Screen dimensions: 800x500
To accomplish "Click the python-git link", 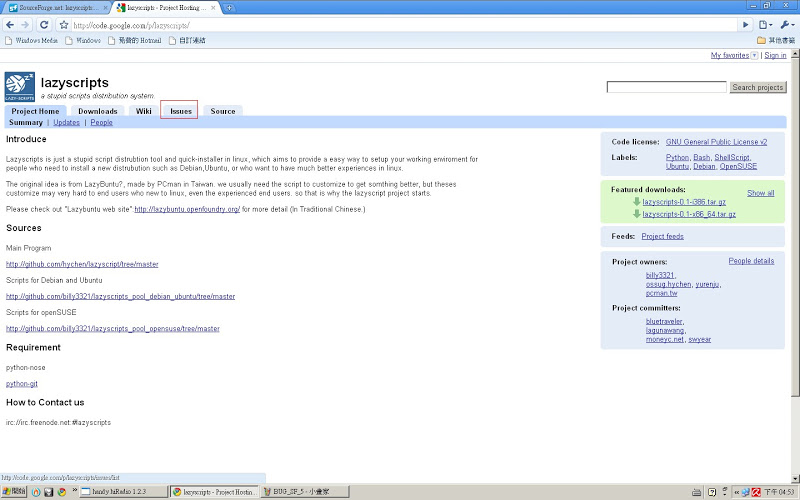I will (x=21, y=384).
